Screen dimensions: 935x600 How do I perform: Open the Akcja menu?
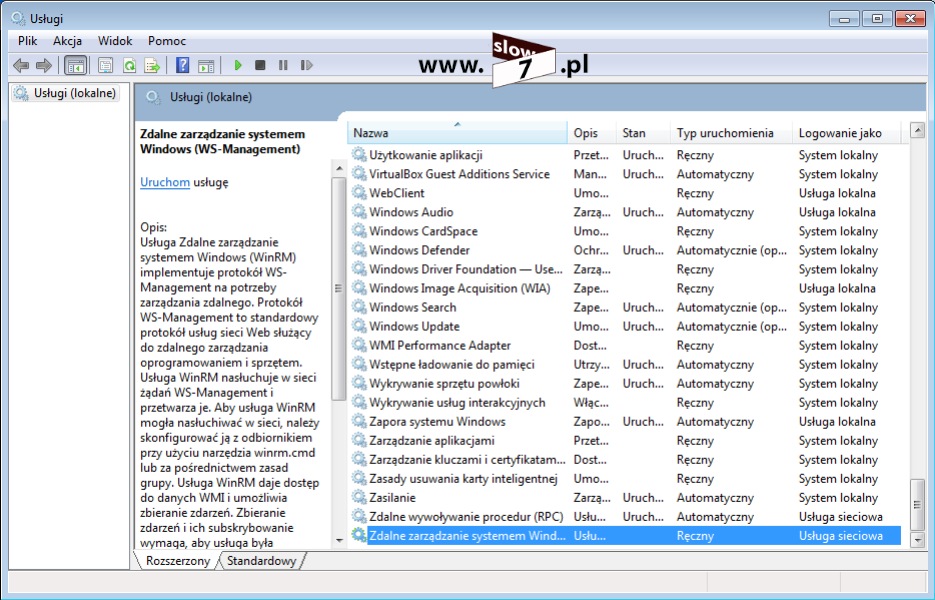[67, 41]
